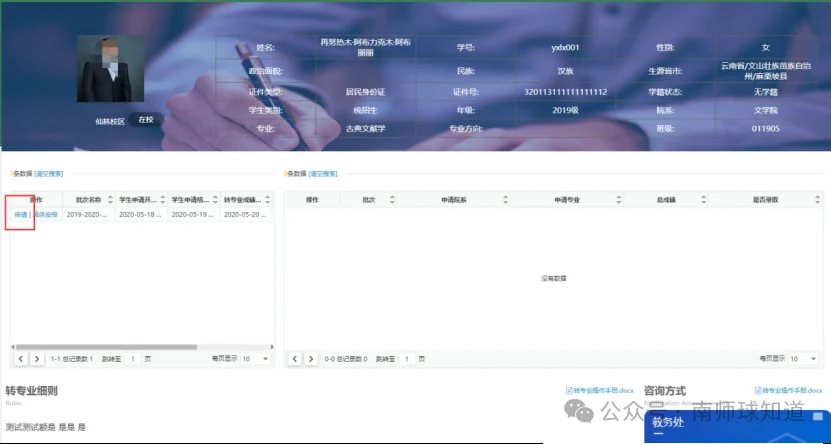Image resolution: width=831 pixels, height=444 pixels.
Task: Click the student profile photo
Action: 110,69
